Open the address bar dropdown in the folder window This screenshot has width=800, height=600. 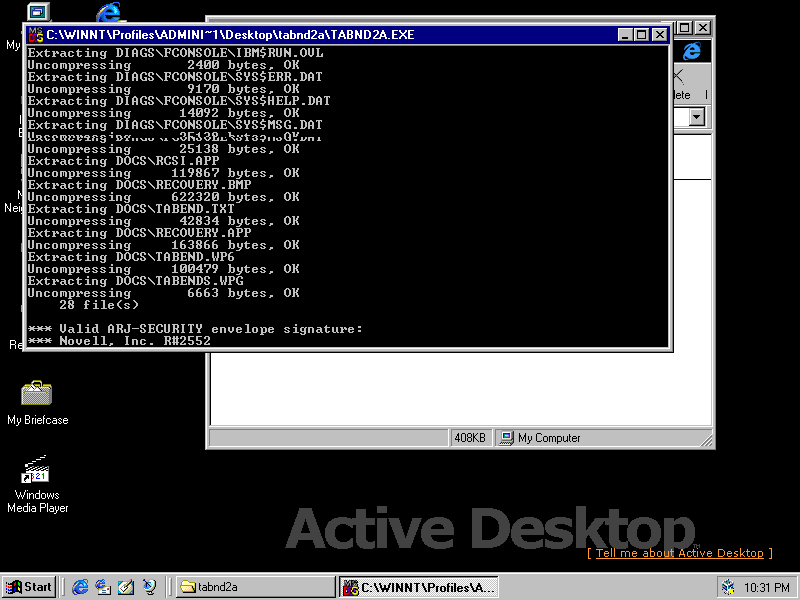[697, 117]
